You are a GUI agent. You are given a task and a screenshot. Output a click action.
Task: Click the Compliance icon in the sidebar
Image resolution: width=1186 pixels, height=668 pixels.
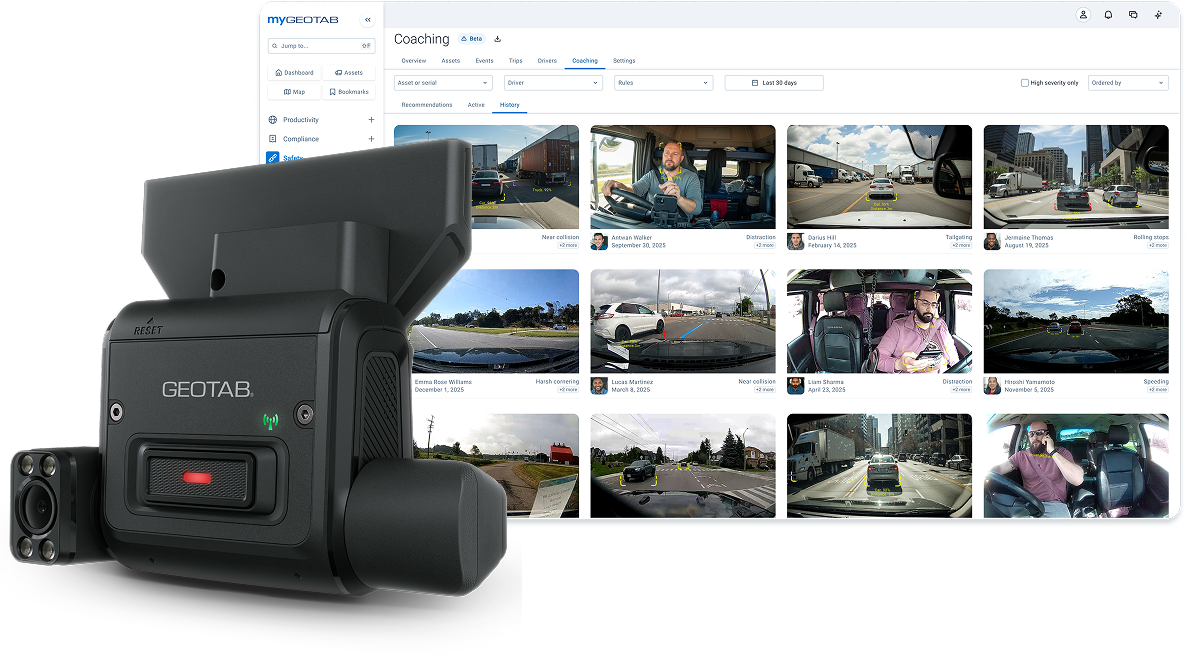273,139
